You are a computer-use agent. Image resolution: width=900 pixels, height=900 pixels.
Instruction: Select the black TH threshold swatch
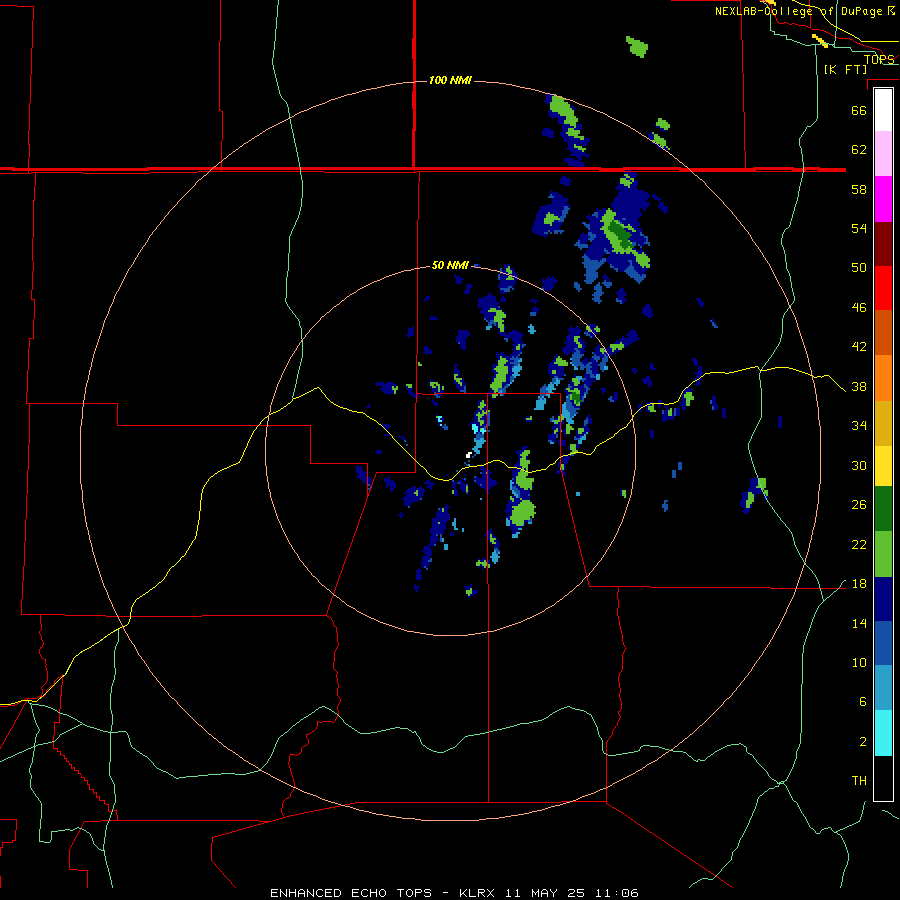coord(883,778)
